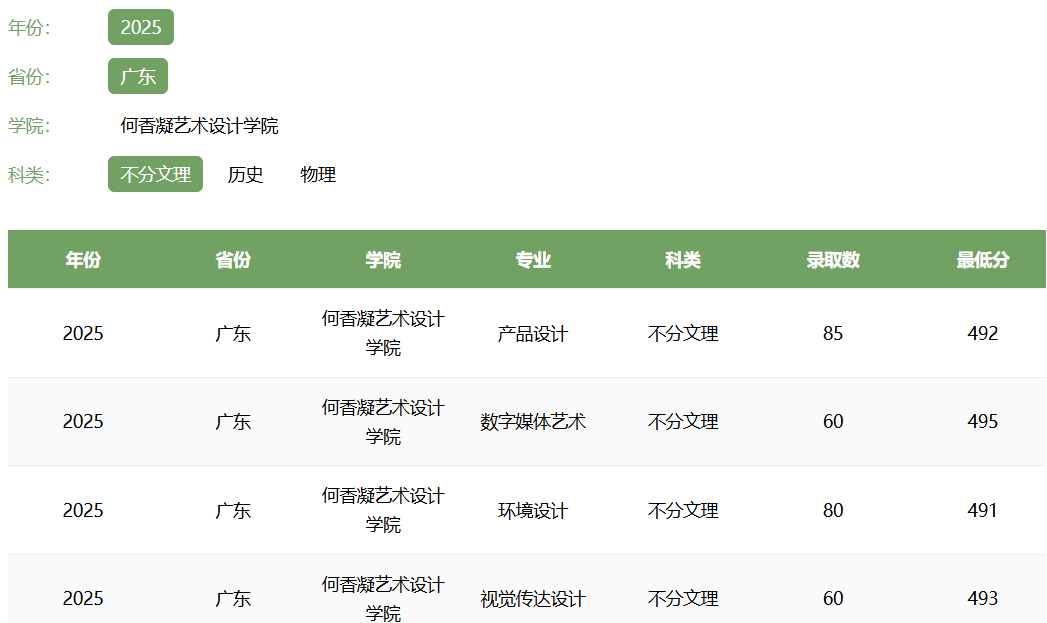This screenshot has width=1047, height=623.
Task: Select the 2025 year filter
Action: point(141,27)
